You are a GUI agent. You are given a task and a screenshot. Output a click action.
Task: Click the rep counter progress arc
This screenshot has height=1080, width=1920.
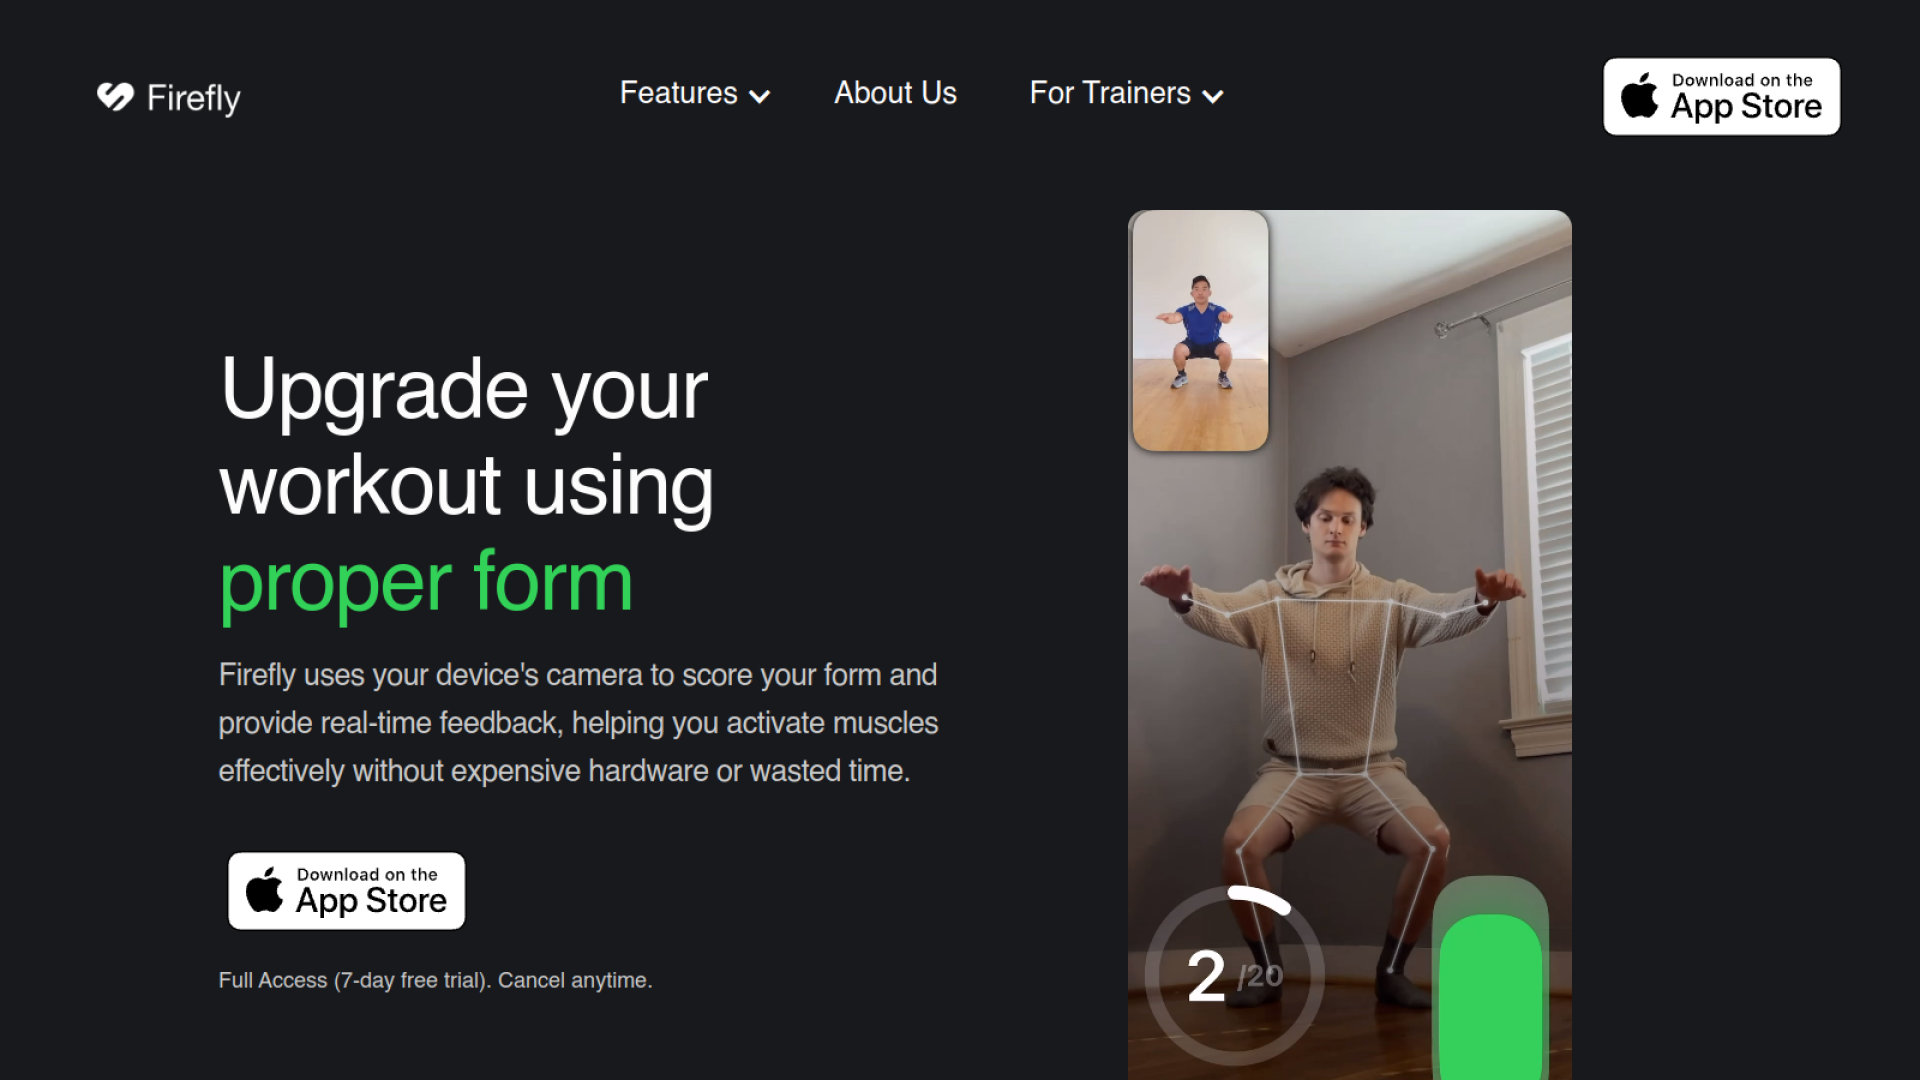pos(1262,897)
